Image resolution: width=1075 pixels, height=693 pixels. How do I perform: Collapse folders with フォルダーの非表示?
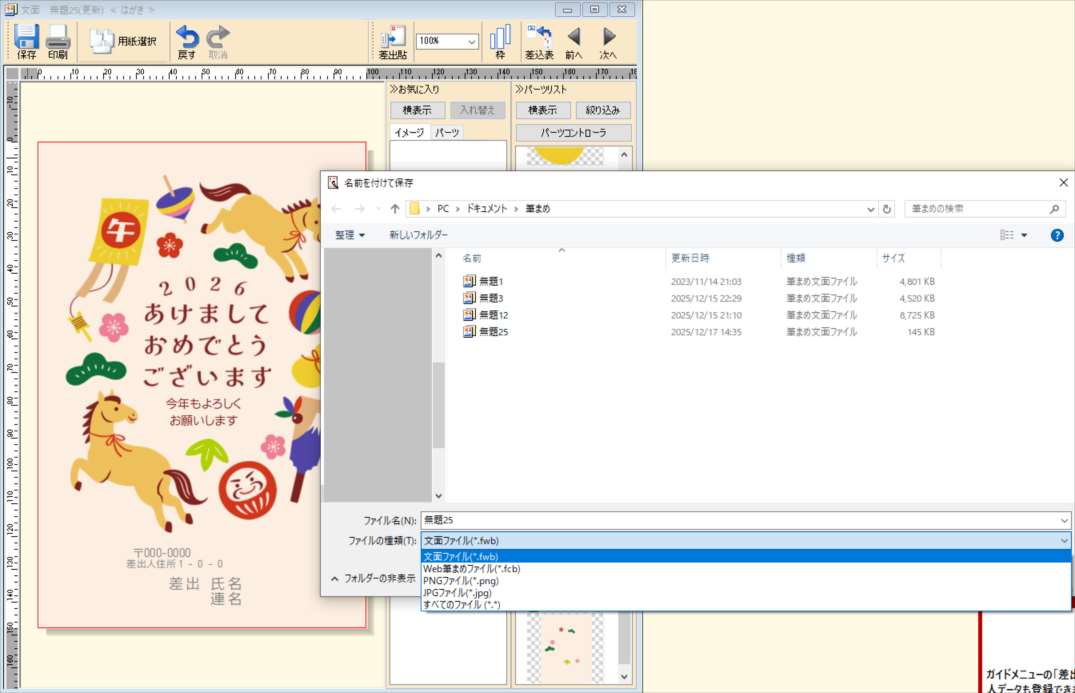(x=372, y=578)
